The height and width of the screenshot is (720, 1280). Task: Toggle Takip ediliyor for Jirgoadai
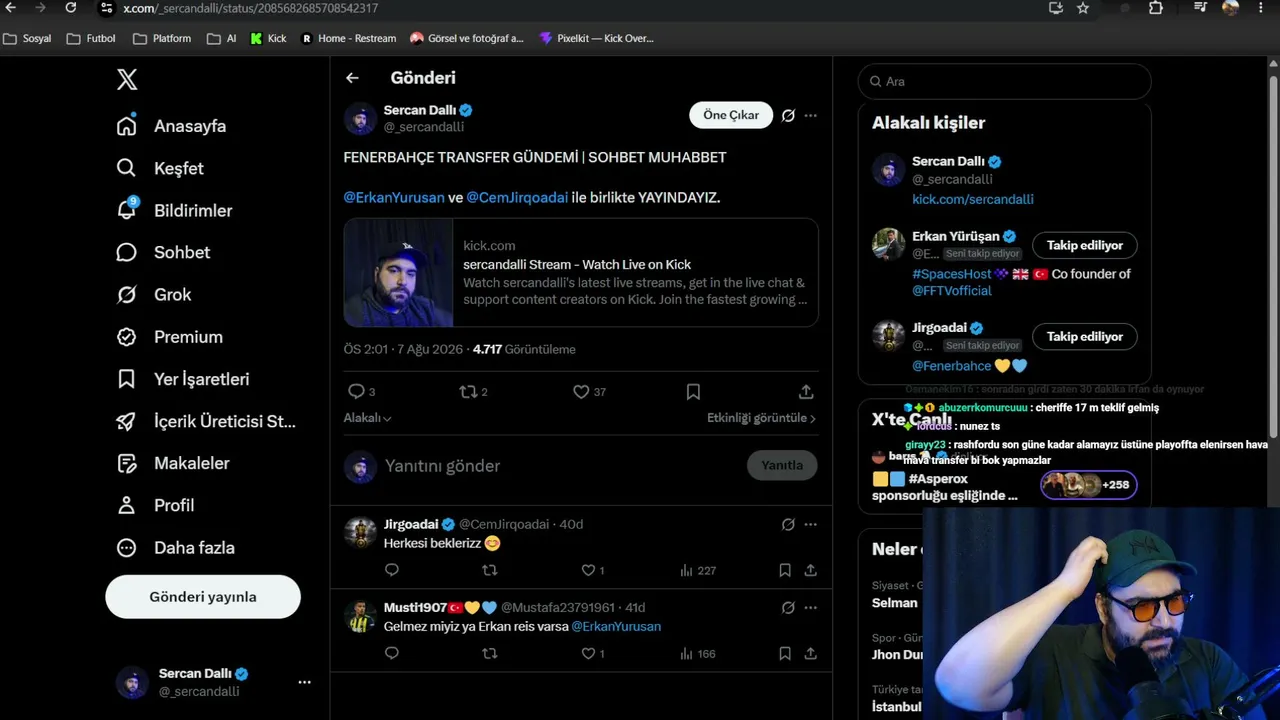1085,337
